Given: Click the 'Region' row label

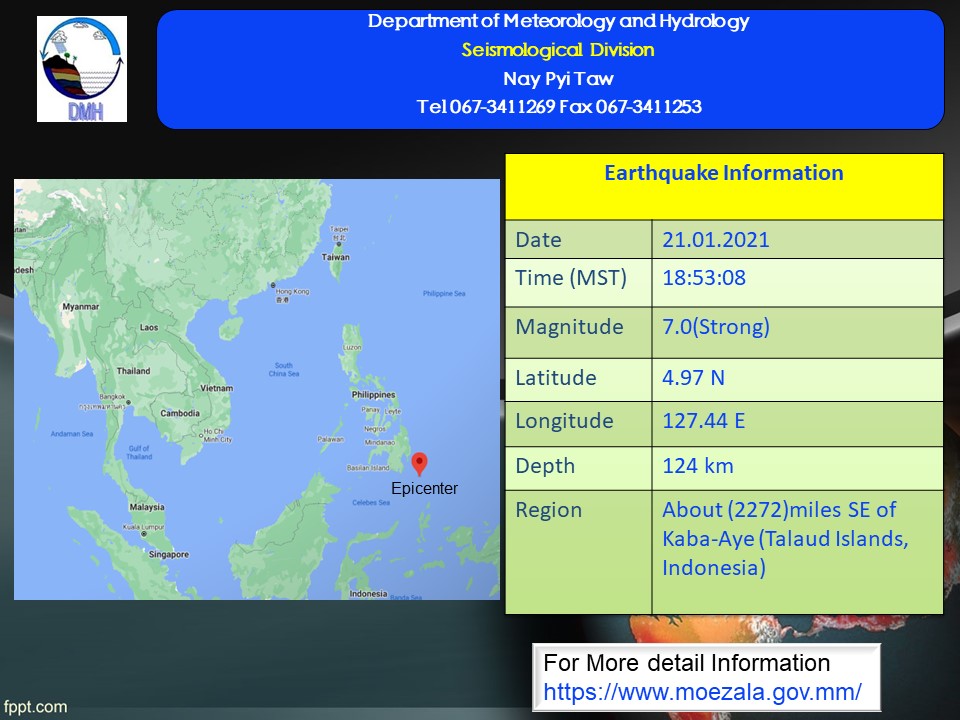Looking at the screenshot, I should coord(549,510).
